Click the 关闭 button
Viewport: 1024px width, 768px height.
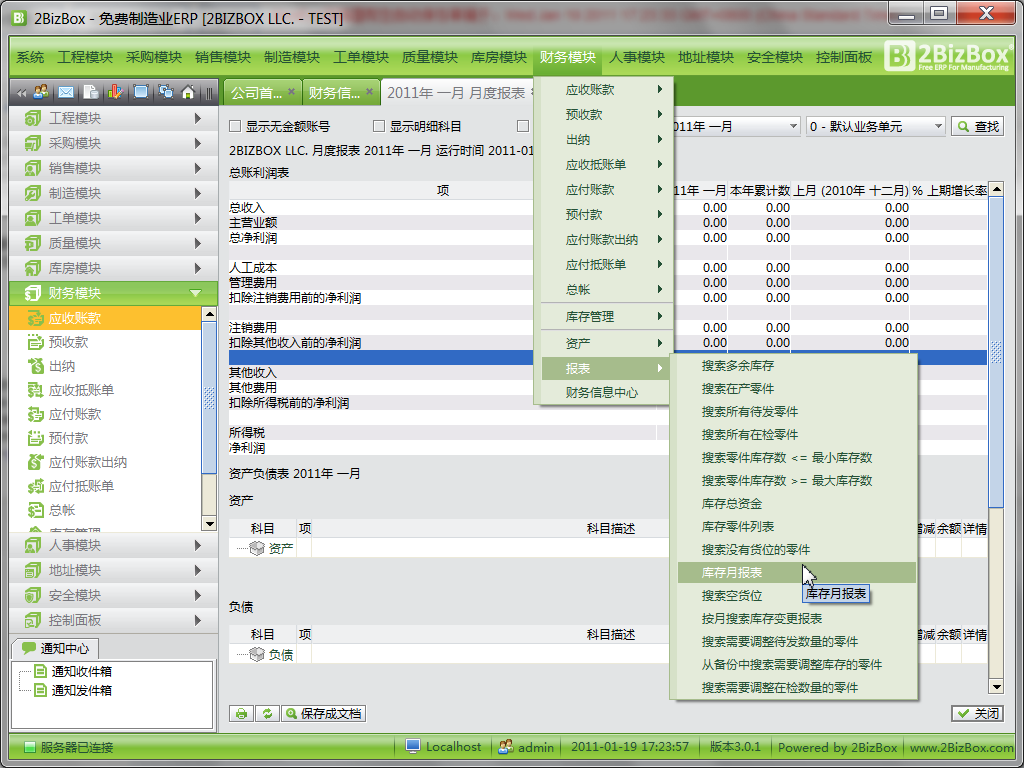click(977, 713)
